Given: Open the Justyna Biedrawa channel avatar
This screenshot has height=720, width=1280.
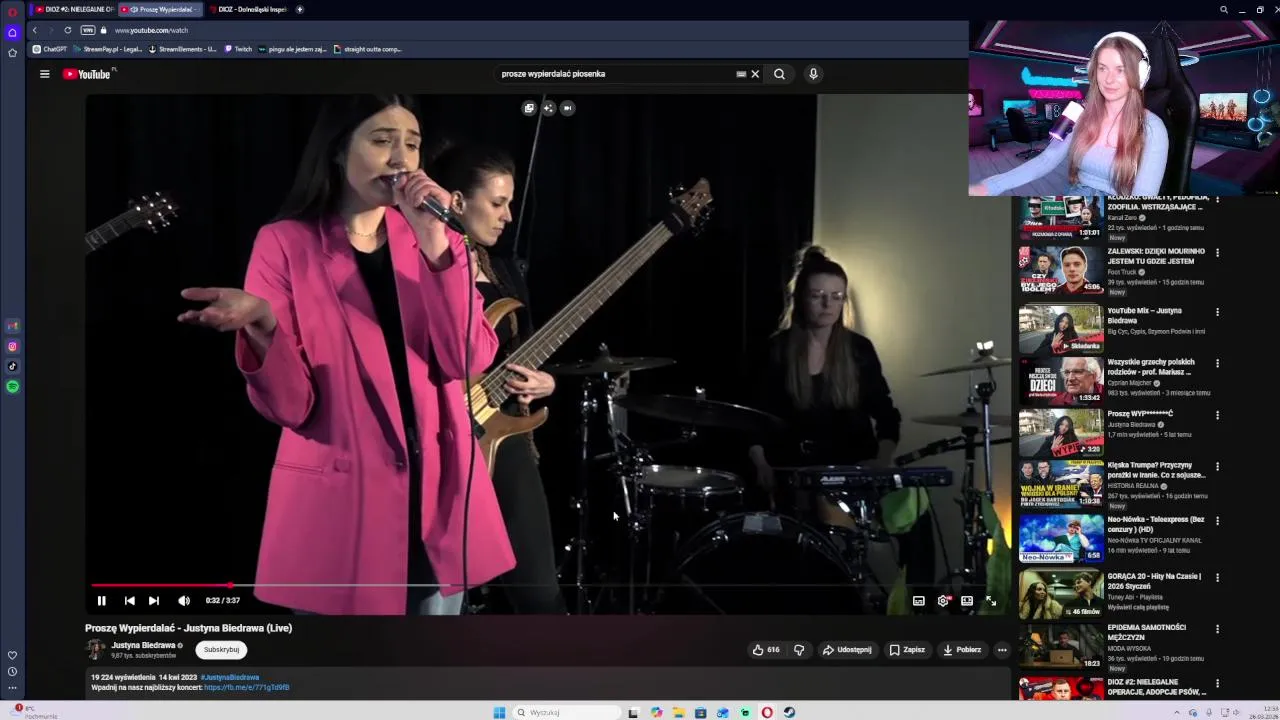Looking at the screenshot, I should pos(96,650).
